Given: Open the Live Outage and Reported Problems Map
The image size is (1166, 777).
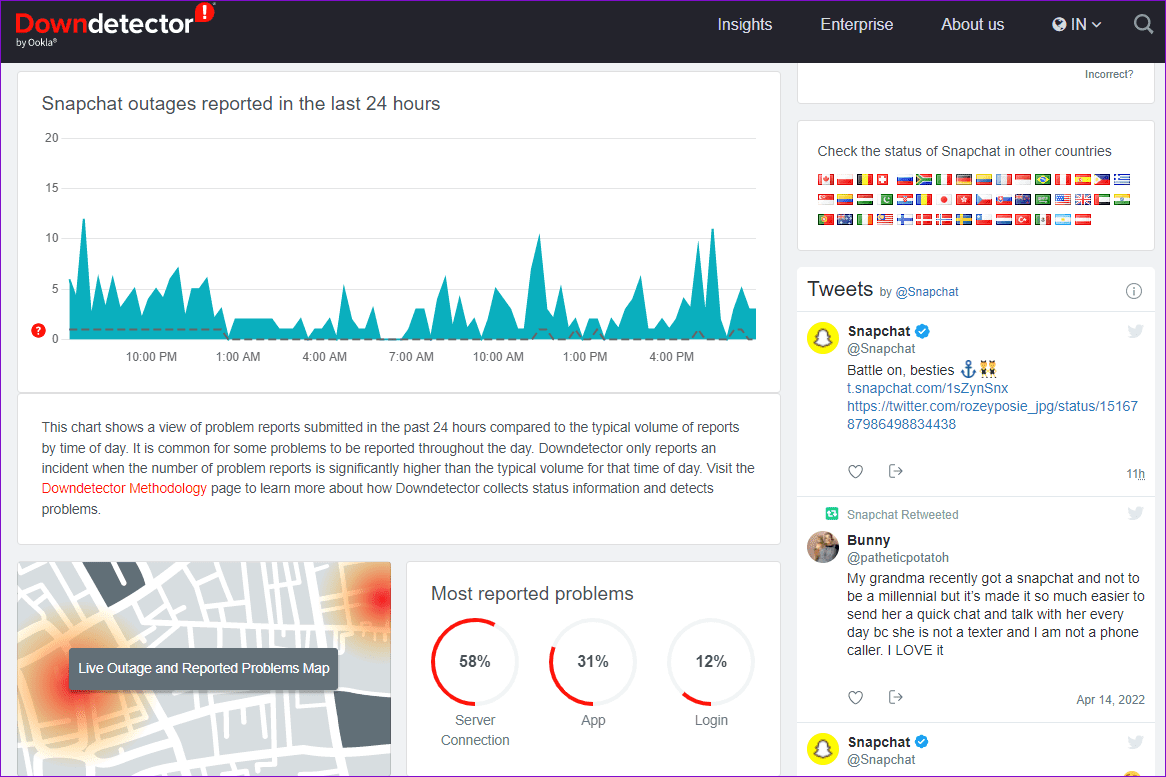Looking at the screenshot, I should (203, 668).
